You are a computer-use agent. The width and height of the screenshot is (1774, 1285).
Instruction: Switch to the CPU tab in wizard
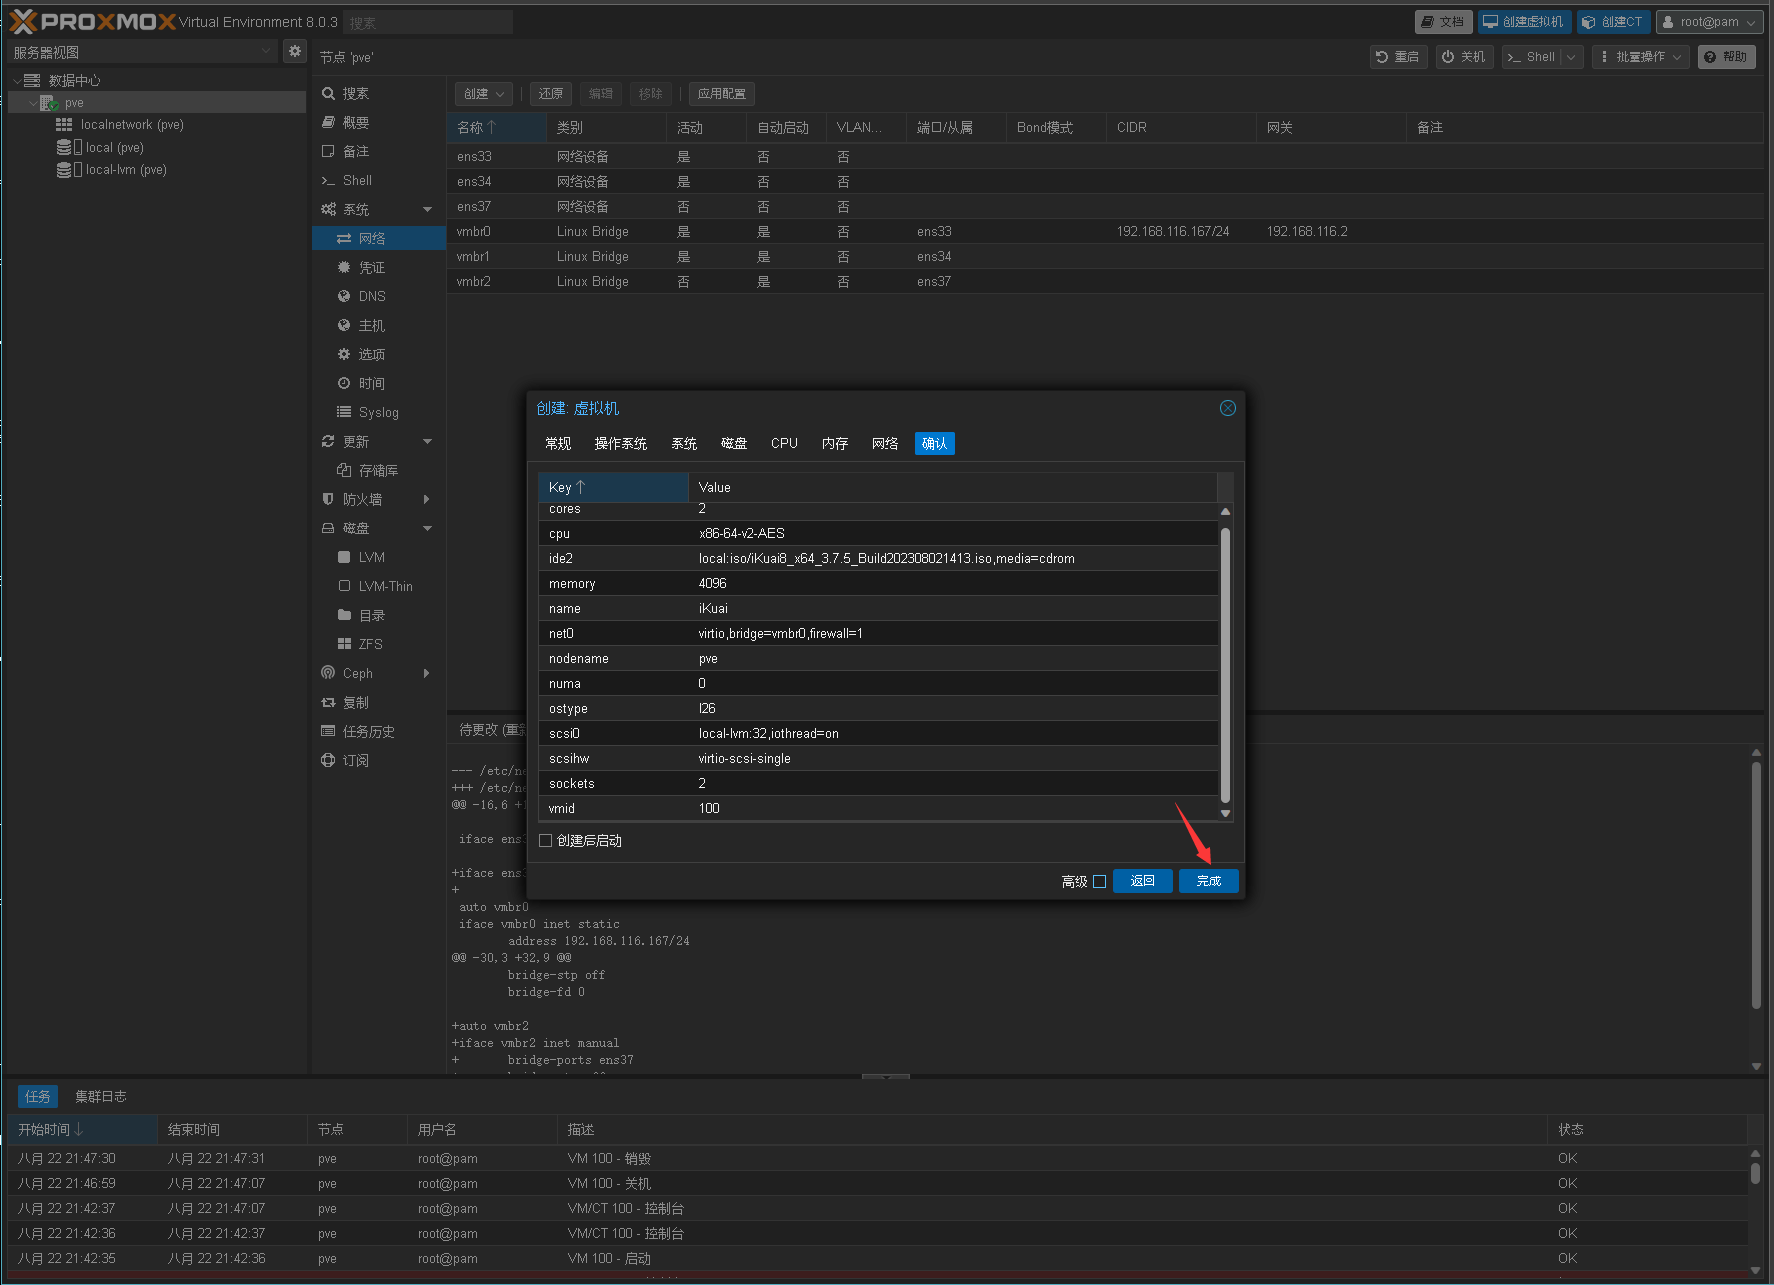click(x=784, y=443)
